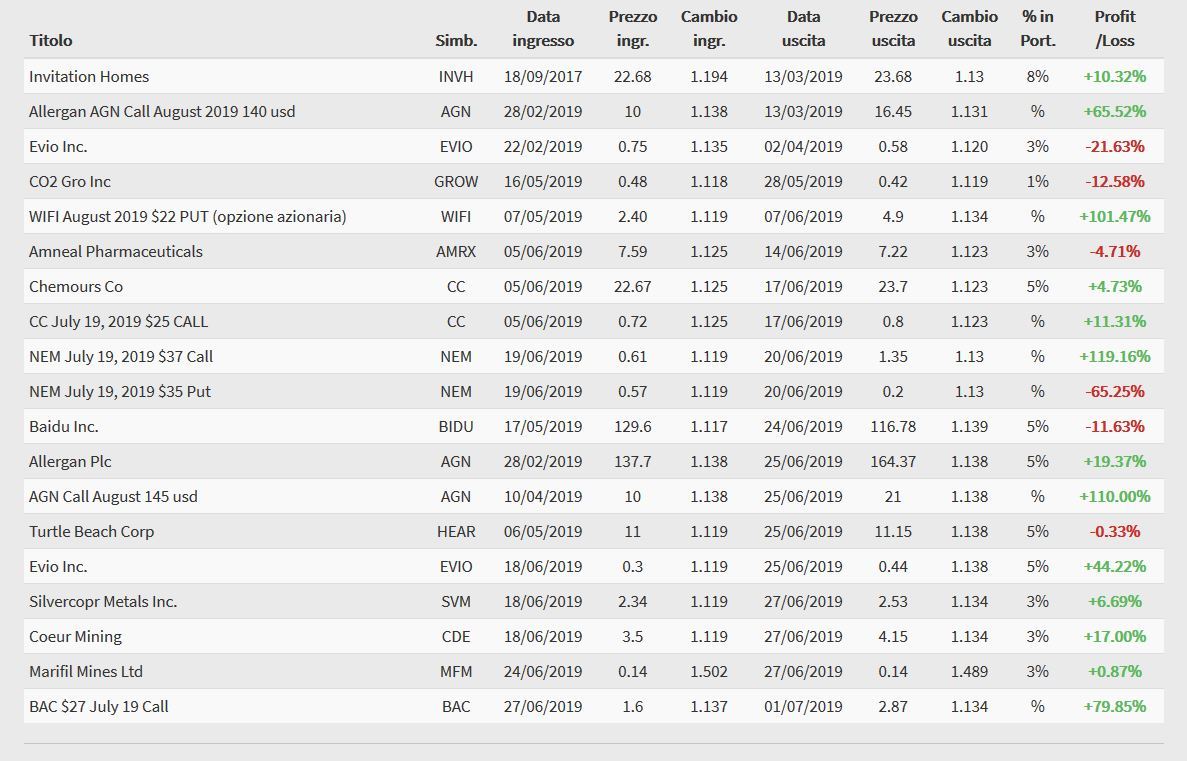The height and width of the screenshot is (761, 1187).
Task: Click the Cambio uscita column header
Action: (969, 29)
